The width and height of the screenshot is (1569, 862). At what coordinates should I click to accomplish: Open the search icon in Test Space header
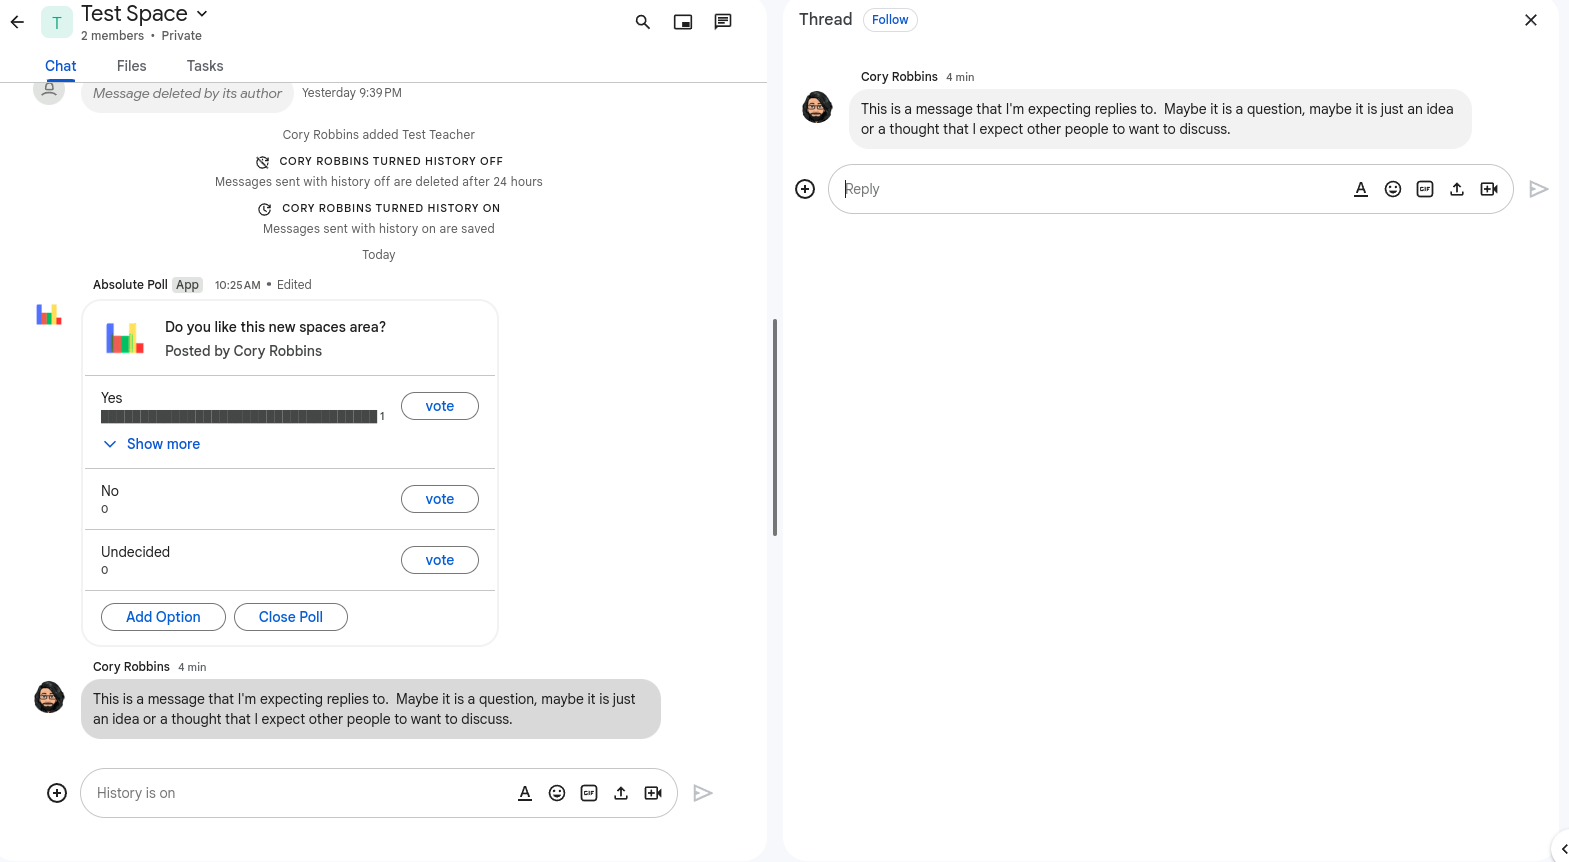tap(643, 22)
